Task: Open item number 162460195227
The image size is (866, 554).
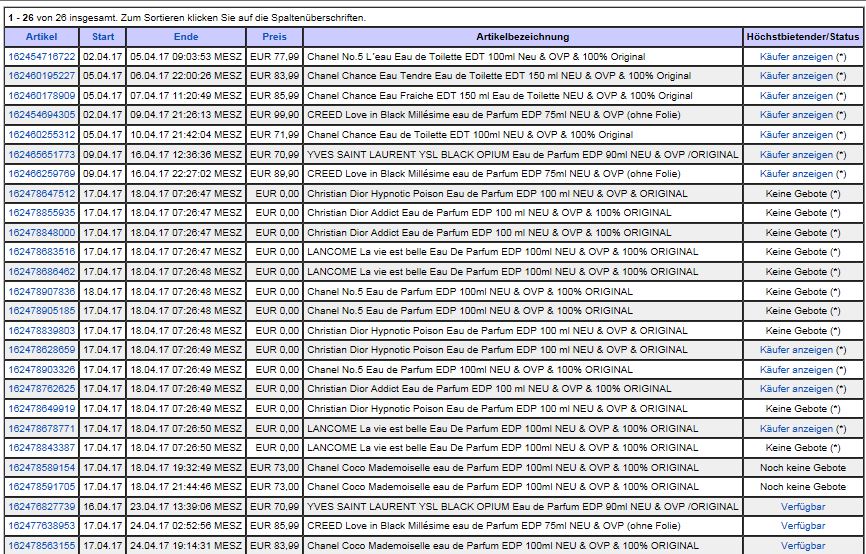Action: [x=41, y=76]
